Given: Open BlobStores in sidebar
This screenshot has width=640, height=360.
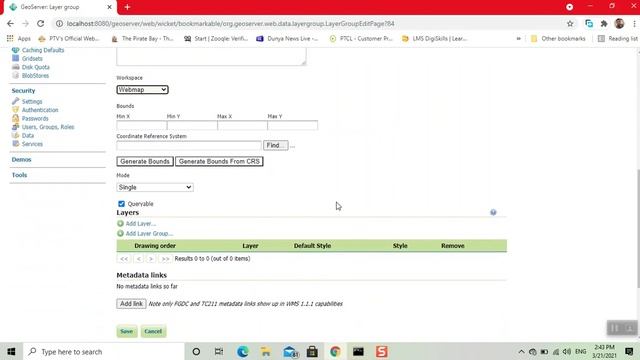Looking at the screenshot, I should pos(36,76).
